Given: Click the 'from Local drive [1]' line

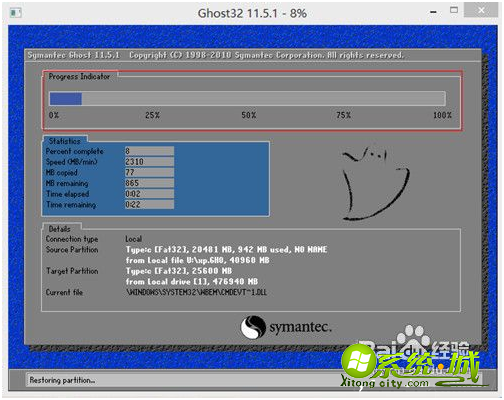Looking at the screenshot, I should [x=192, y=282].
